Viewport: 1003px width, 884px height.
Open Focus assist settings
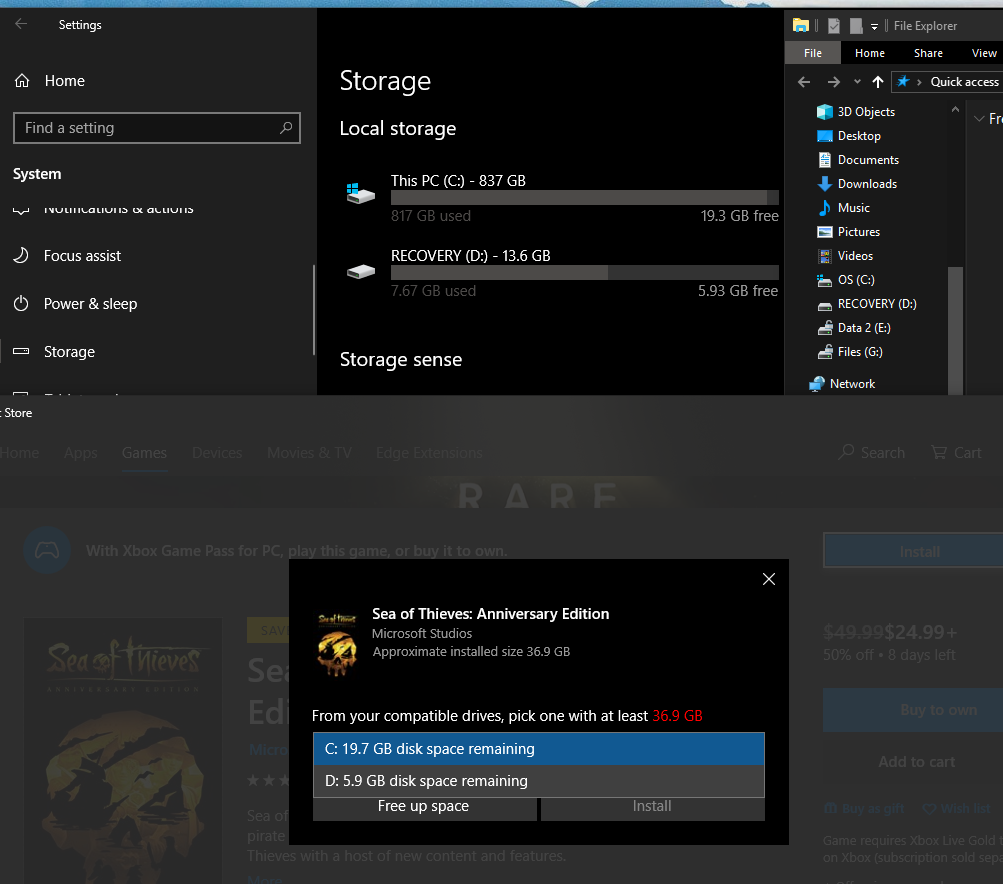point(67,256)
